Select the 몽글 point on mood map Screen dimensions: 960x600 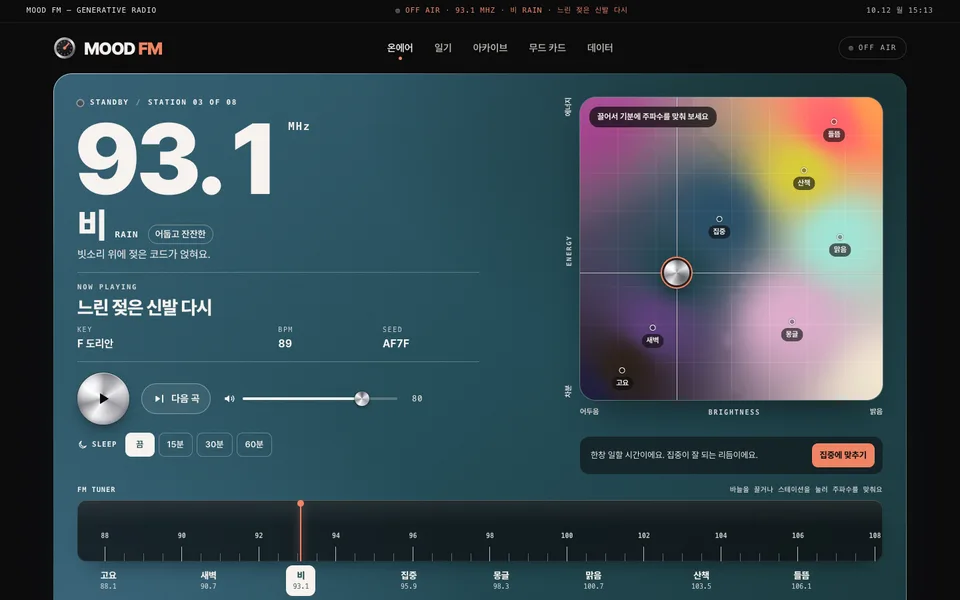point(792,329)
